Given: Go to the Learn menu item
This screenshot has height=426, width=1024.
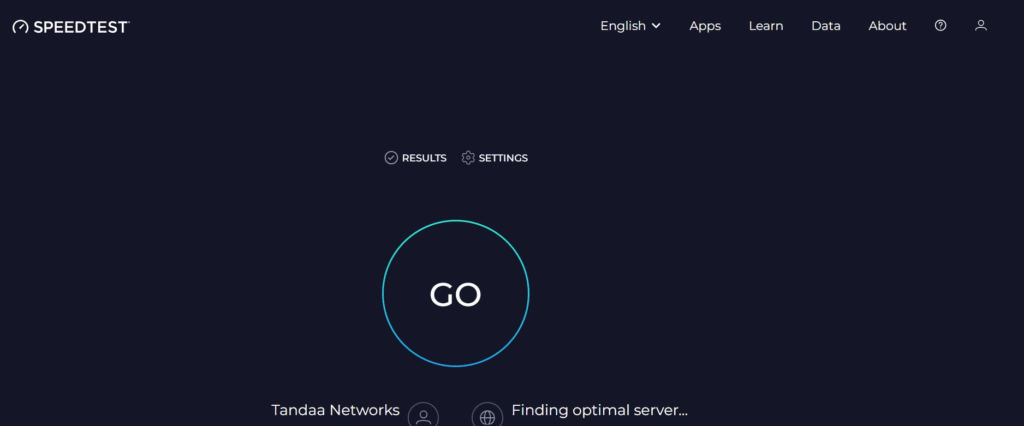Looking at the screenshot, I should [x=766, y=26].
